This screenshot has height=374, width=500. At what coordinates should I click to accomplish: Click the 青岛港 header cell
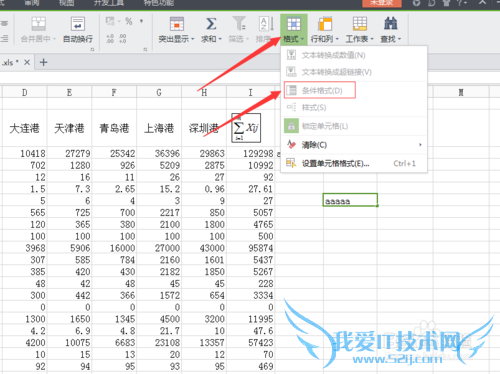point(114,128)
